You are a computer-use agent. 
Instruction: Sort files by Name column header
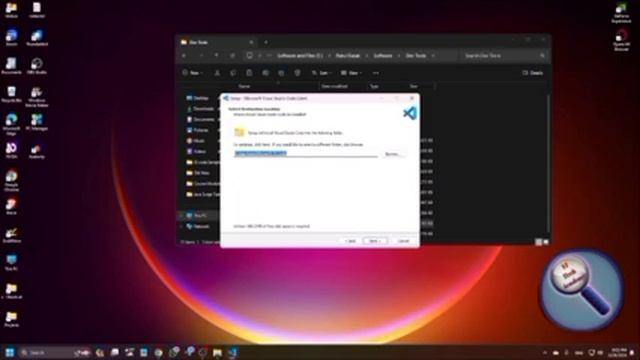pos(244,86)
